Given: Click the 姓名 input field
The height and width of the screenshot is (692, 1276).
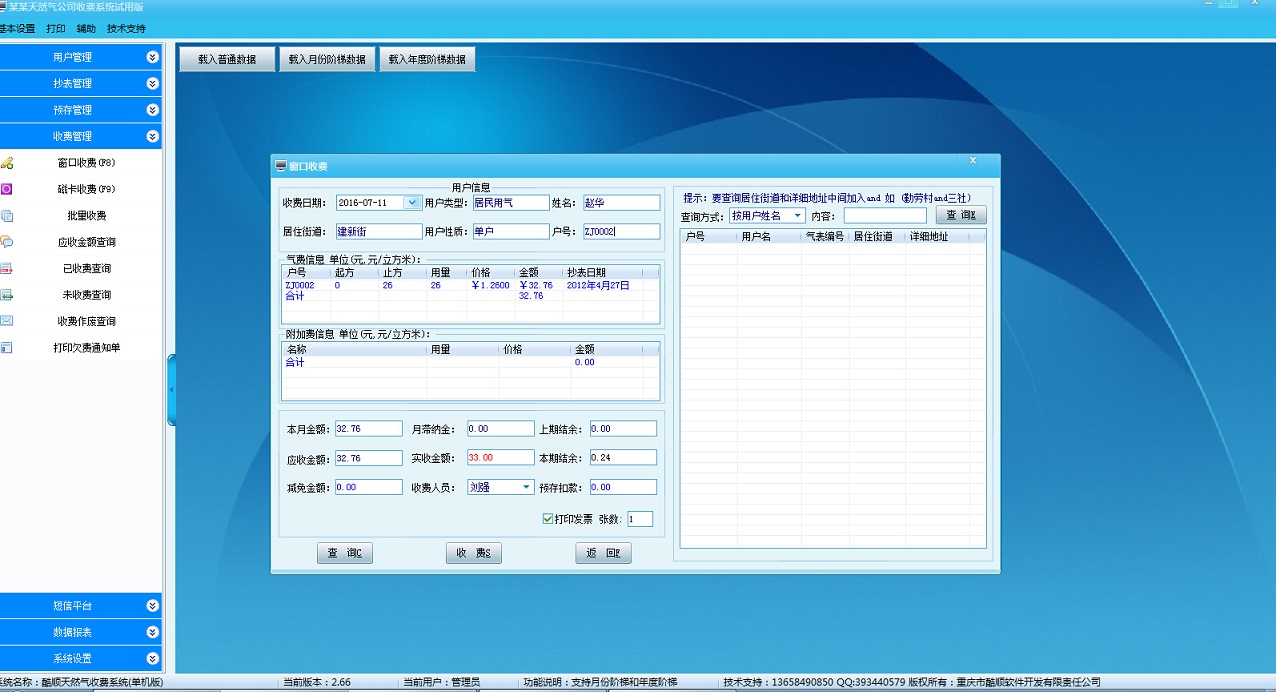Looking at the screenshot, I should [x=620, y=202].
